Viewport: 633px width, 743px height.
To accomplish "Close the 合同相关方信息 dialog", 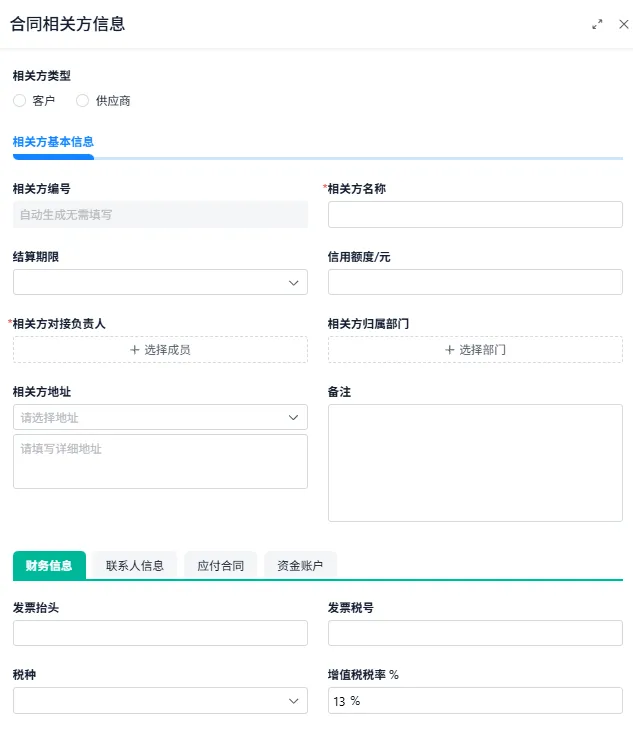I will click(623, 24).
